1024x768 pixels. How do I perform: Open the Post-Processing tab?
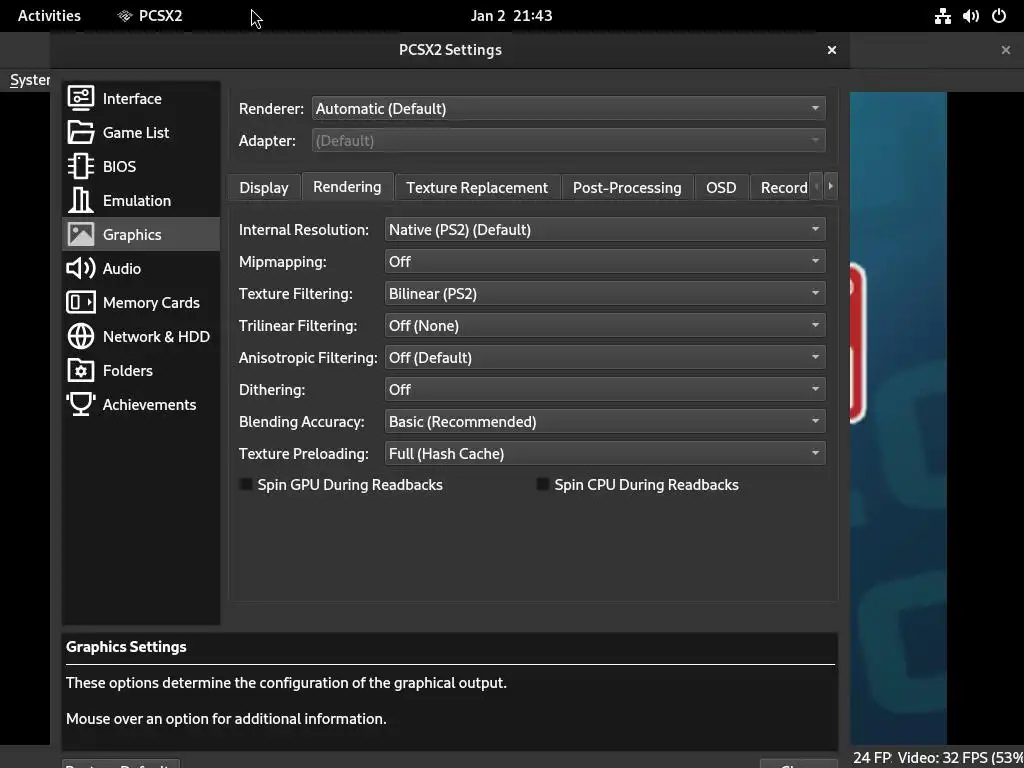(x=627, y=187)
